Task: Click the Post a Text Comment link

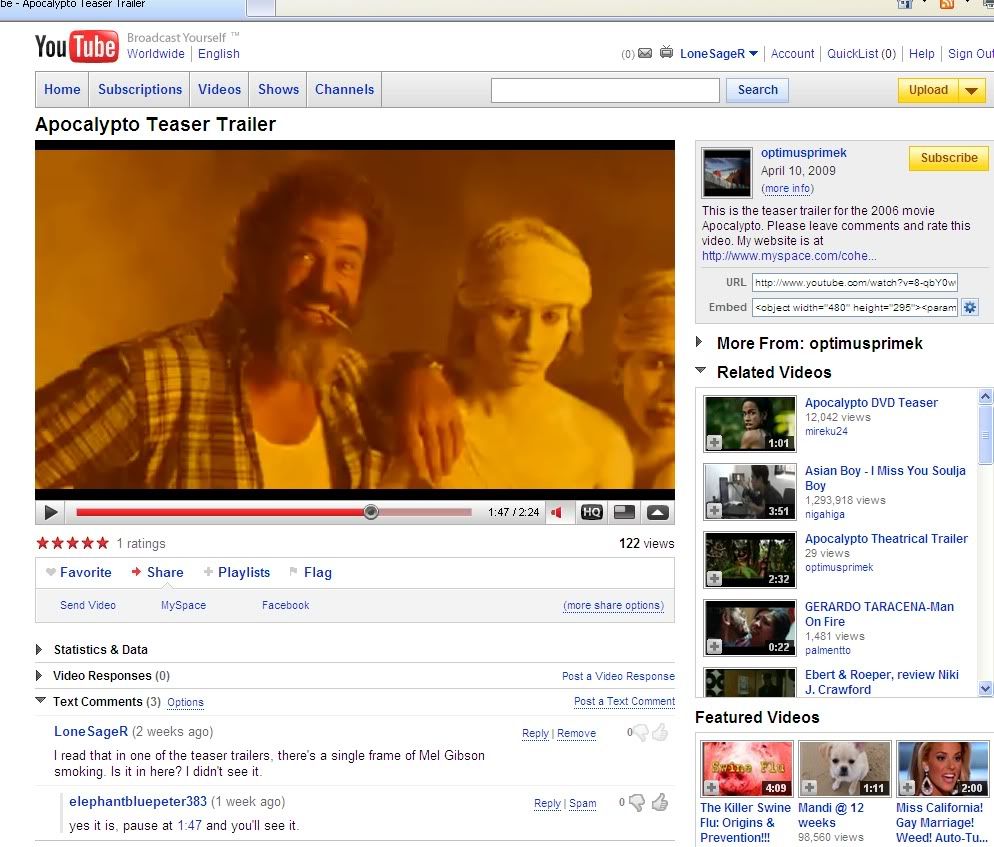Action: (x=624, y=701)
